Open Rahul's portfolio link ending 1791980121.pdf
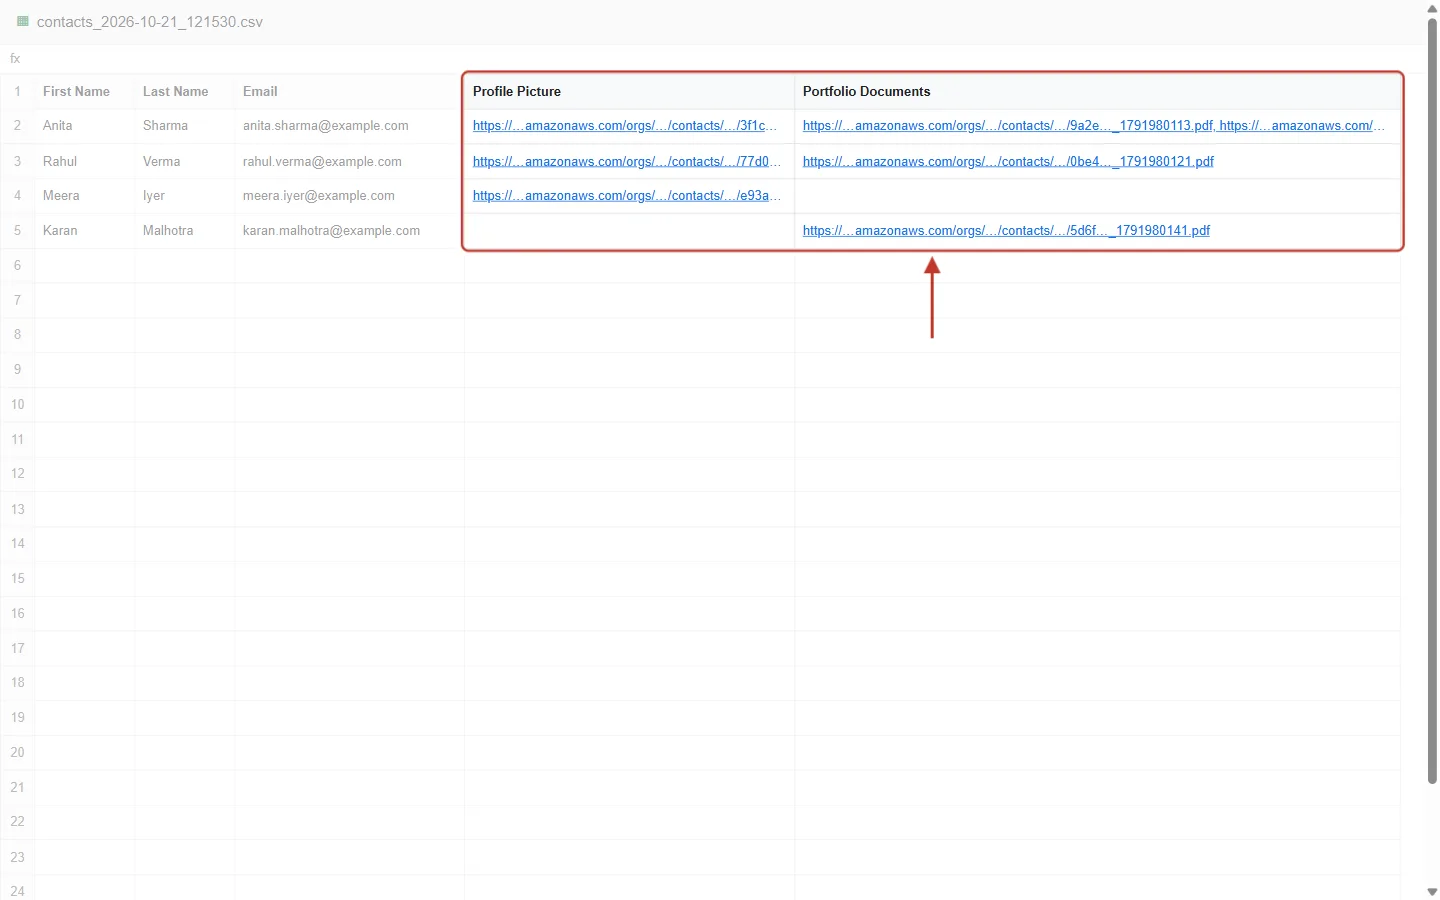Image resolution: width=1440 pixels, height=900 pixels. coord(1008,161)
